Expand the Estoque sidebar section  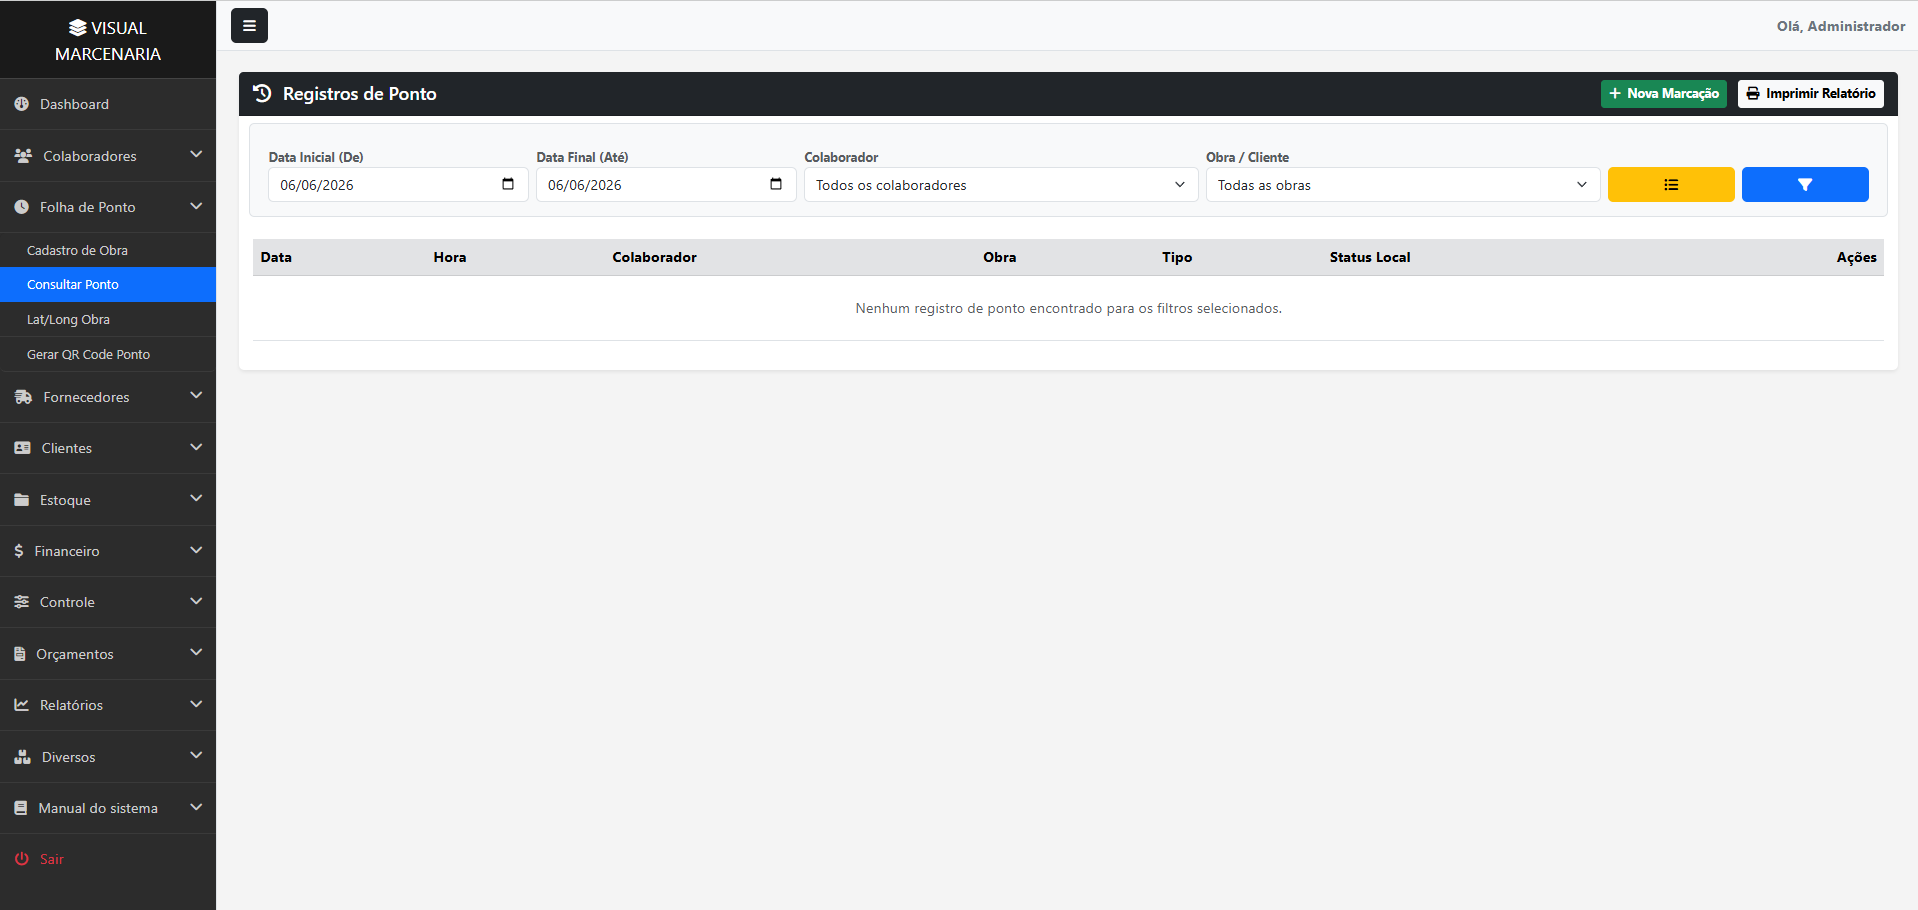click(x=108, y=500)
